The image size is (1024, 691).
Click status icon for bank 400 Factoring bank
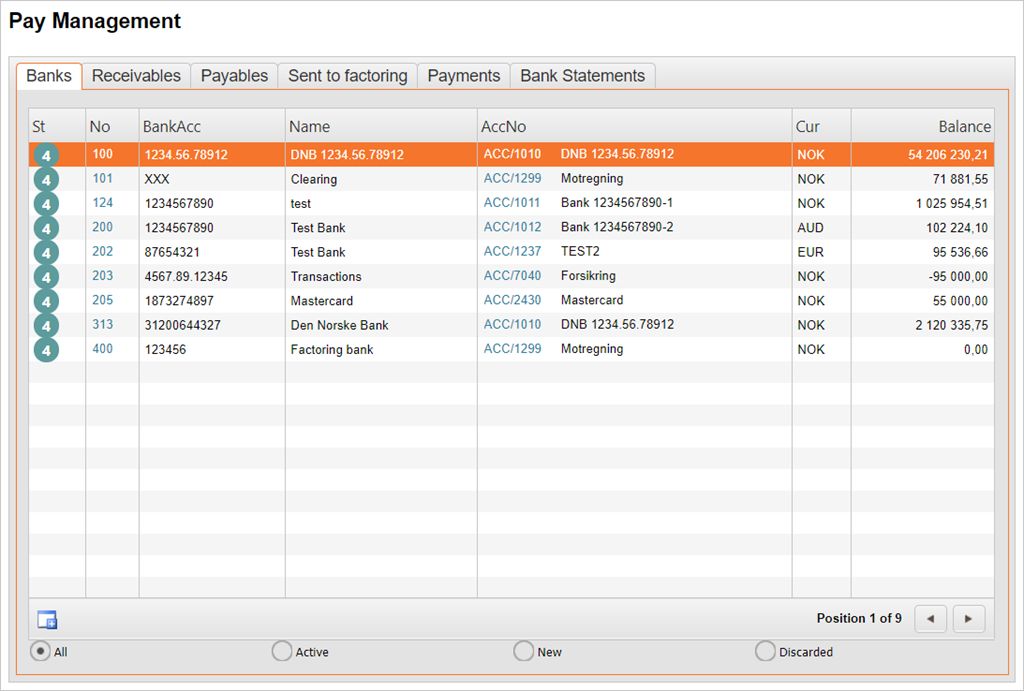tap(46, 350)
